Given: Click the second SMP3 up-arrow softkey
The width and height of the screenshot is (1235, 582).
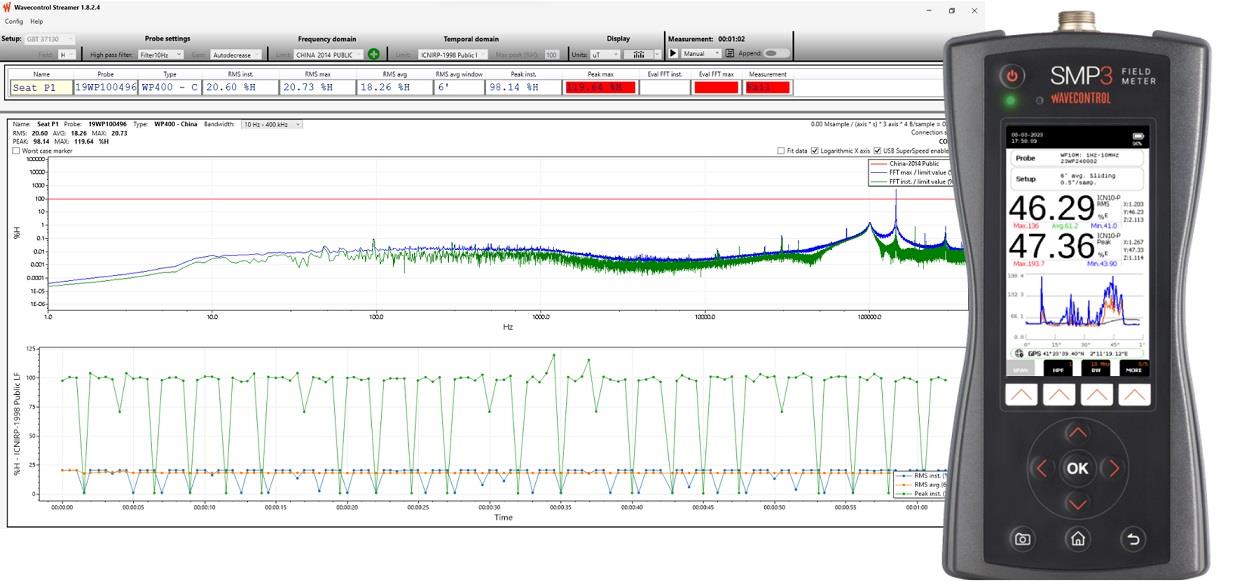Looking at the screenshot, I should point(1059,396).
